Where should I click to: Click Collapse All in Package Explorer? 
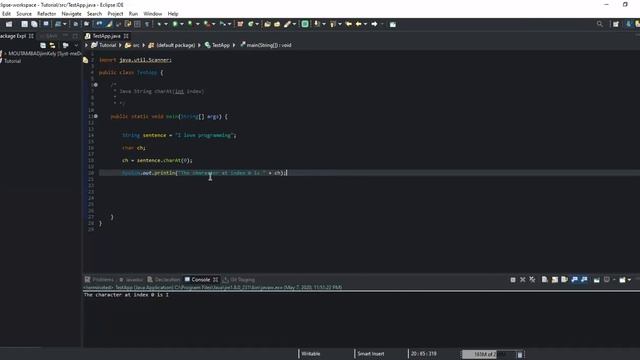(x=43, y=45)
